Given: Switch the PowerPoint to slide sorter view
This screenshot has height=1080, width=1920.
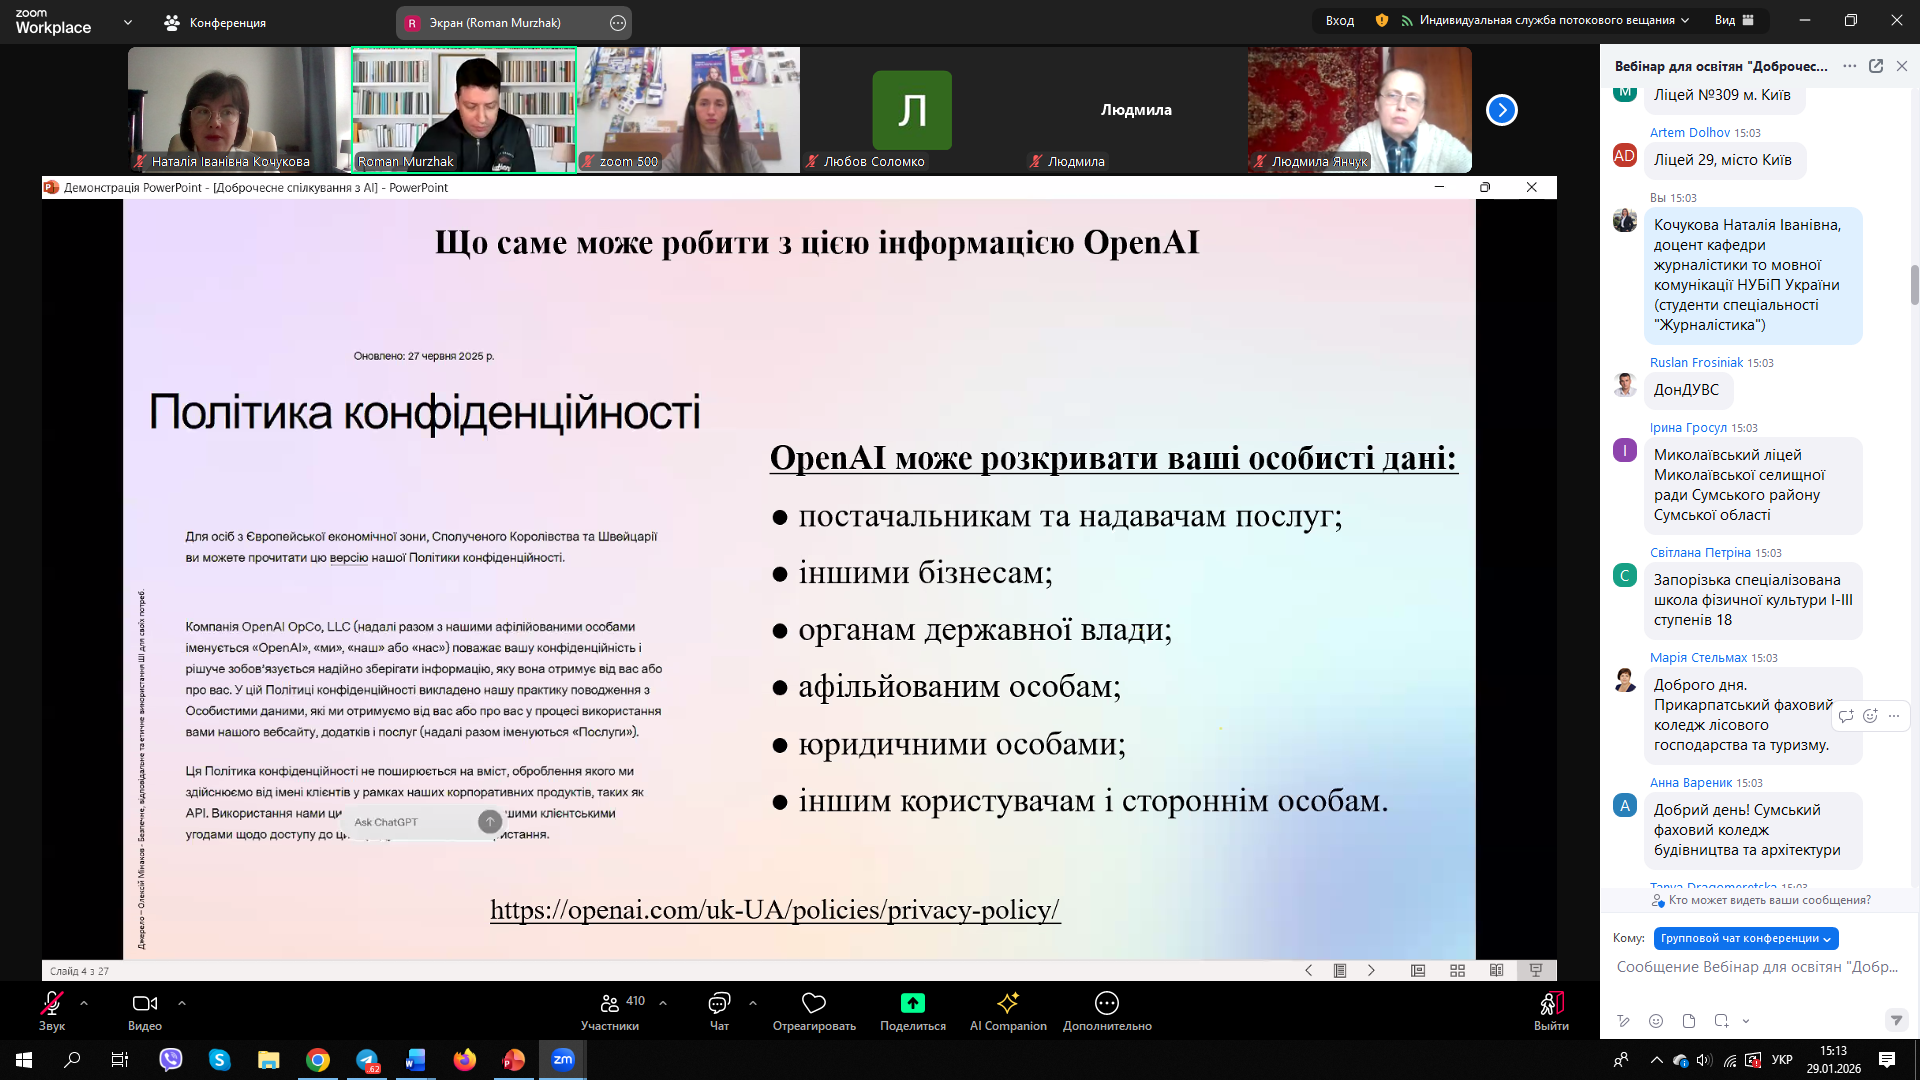Looking at the screenshot, I should click(1457, 970).
